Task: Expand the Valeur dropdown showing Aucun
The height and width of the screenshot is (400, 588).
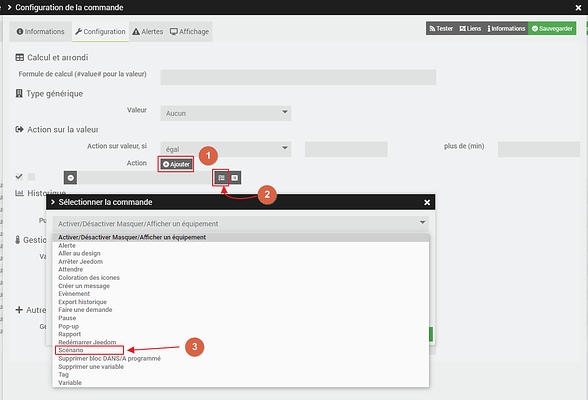Action: tap(226, 113)
